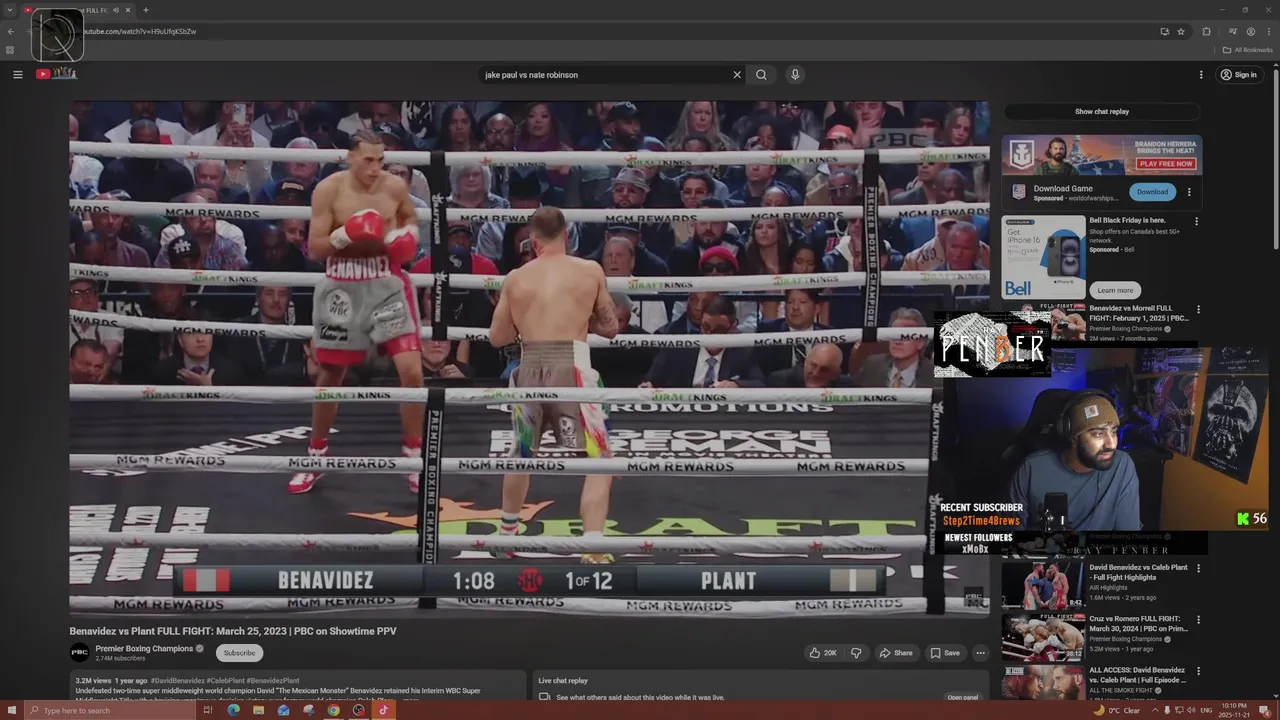Launch Microsoft Edge from taskbar

pos(233,710)
